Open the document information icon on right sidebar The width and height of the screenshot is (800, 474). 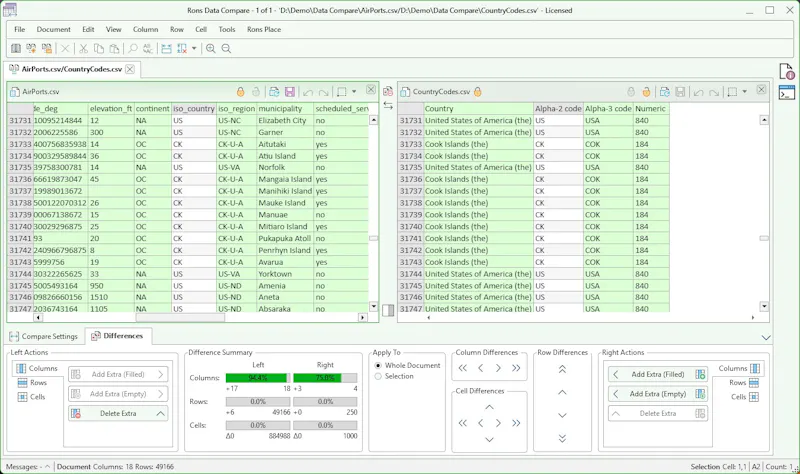coord(786,71)
